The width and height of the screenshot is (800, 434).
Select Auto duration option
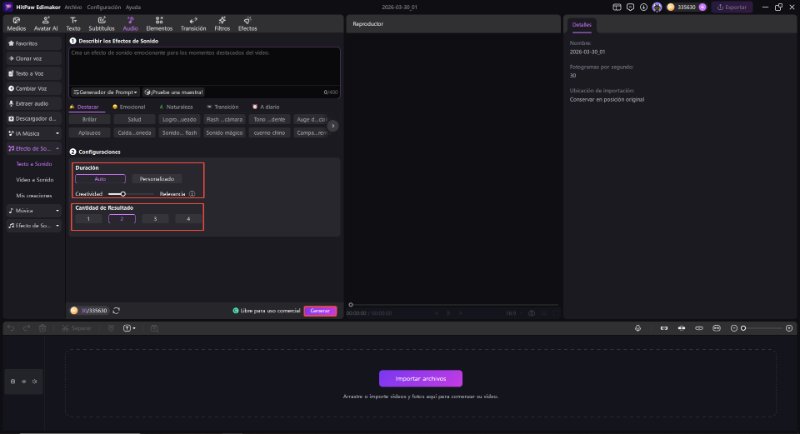[x=100, y=179]
